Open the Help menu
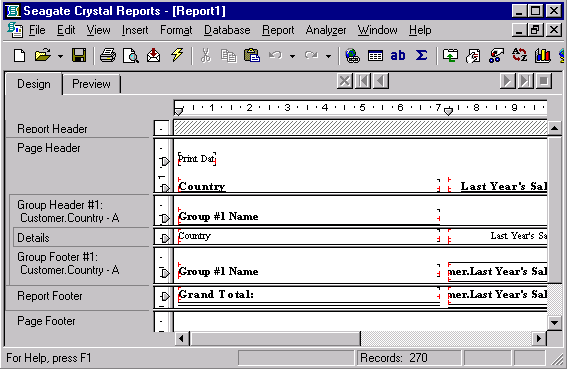Image resolution: width=567 pixels, height=369 pixels. click(x=420, y=30)
